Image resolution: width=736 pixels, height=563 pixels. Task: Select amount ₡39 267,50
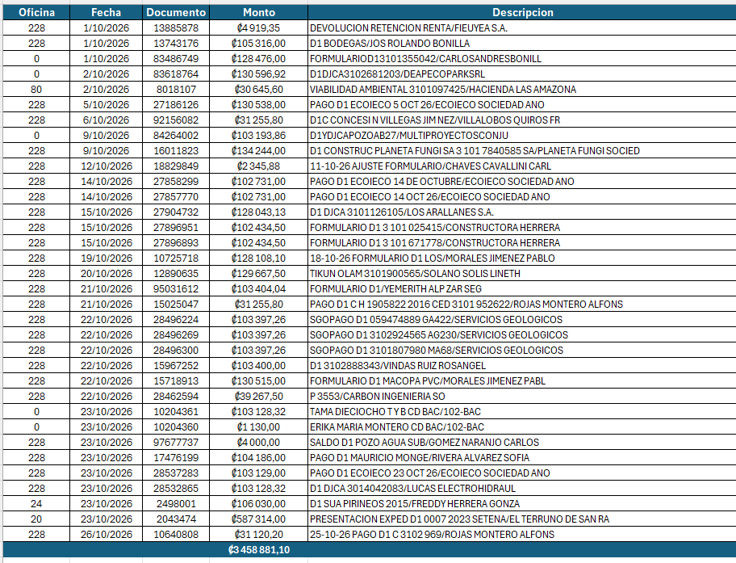pos(259,396)
